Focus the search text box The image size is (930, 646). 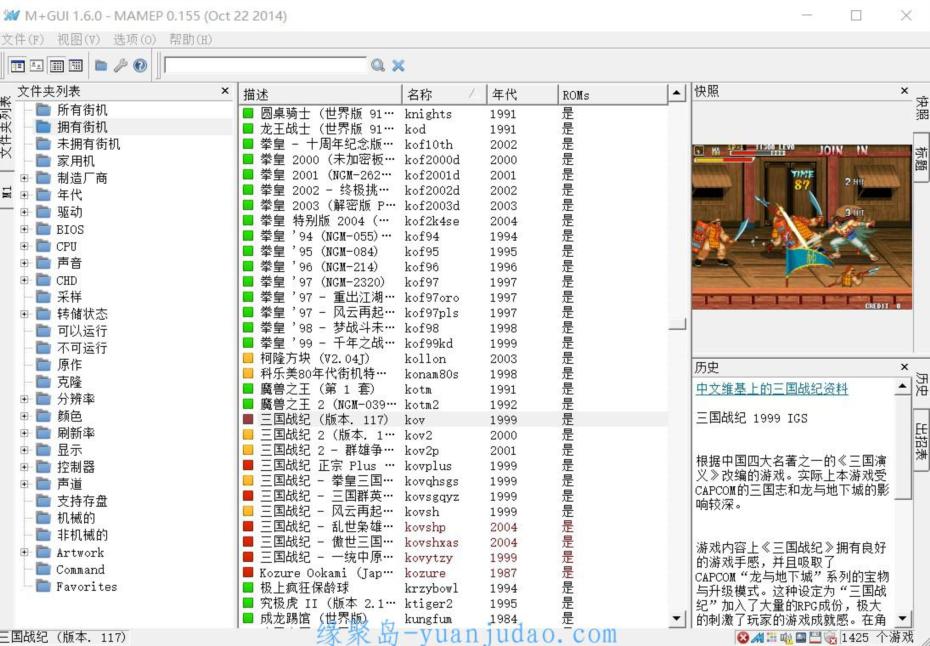click(x=265, y=65)
